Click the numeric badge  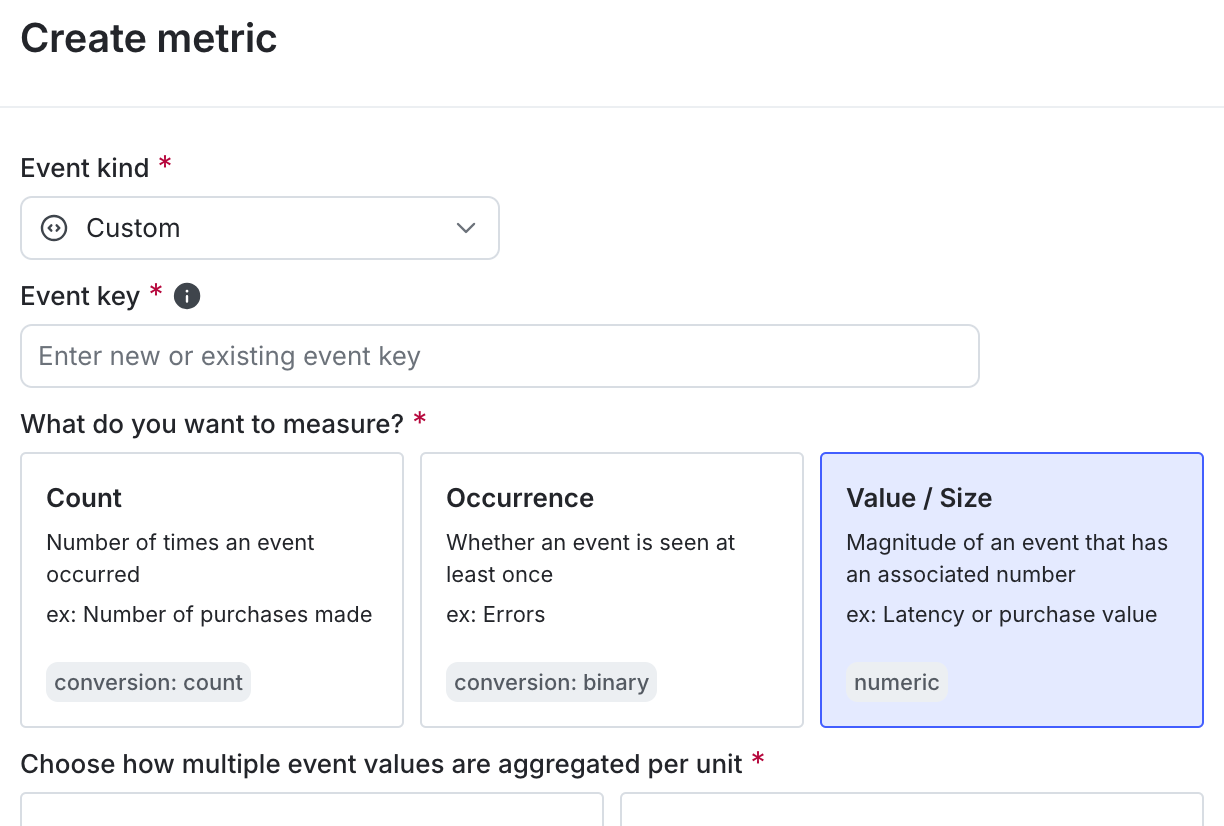(x=897, y=682)
